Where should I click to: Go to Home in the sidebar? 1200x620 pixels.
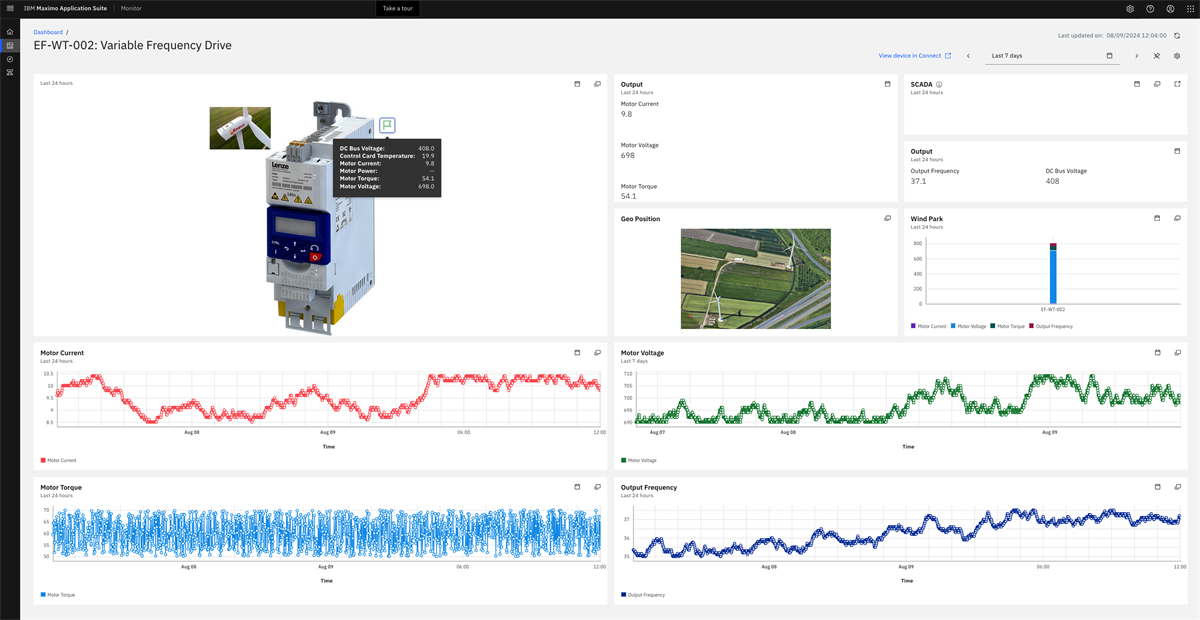click(10, 32)
